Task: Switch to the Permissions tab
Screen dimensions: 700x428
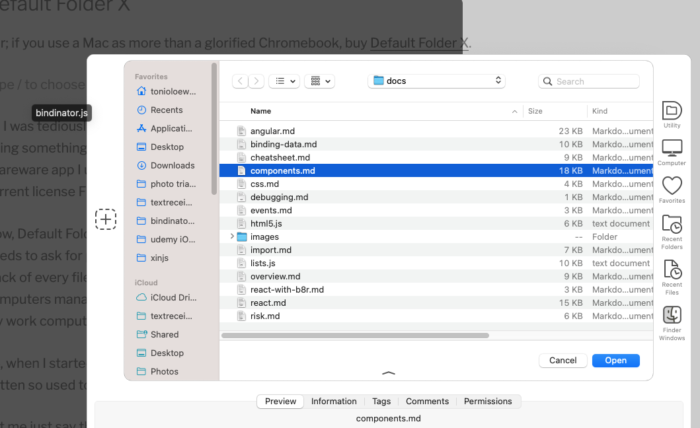Action: (488, 401)
